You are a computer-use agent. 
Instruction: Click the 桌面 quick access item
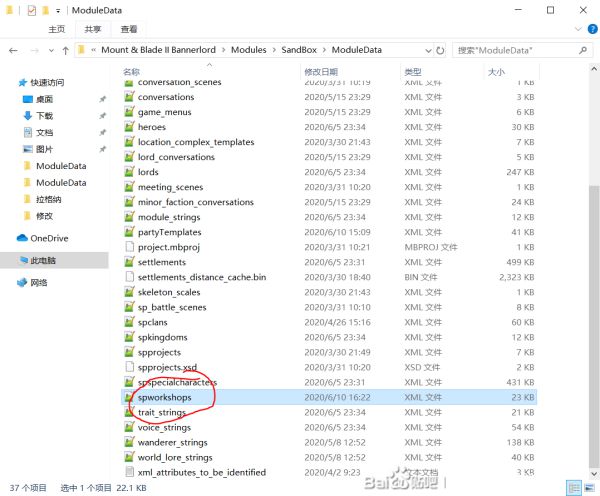(x=44, y=100)
